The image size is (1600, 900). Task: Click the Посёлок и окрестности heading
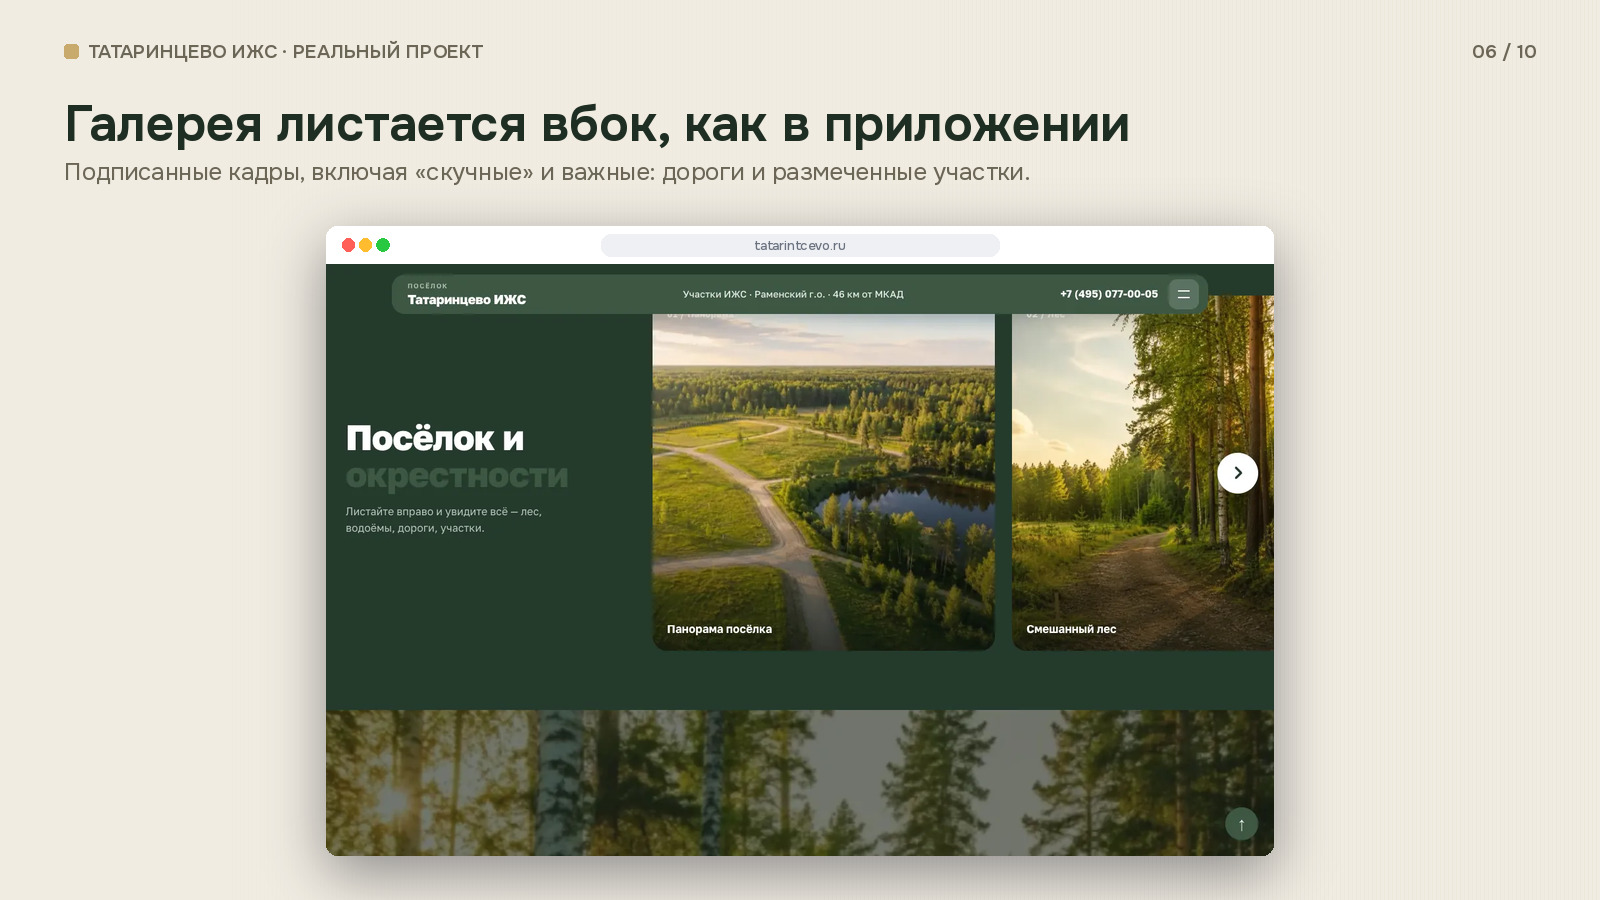coord(457,457)
